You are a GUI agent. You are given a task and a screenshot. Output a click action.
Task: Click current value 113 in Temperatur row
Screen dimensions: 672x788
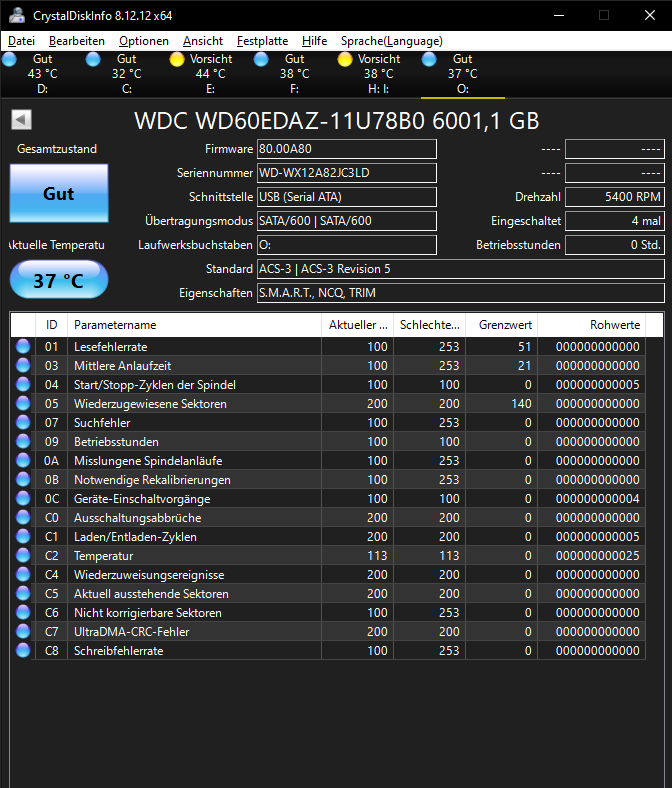point(377,555)
